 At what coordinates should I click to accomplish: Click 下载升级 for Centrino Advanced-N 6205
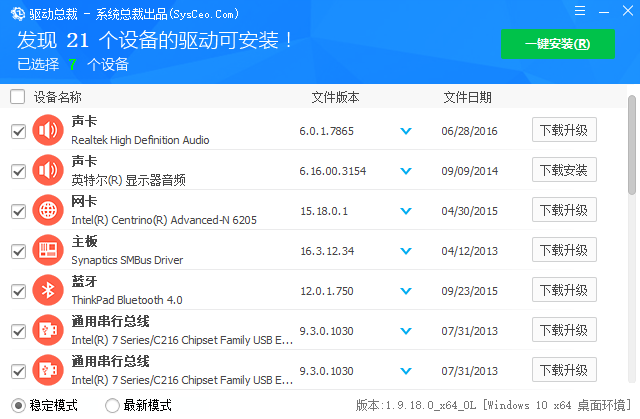[x=564, y=210]
